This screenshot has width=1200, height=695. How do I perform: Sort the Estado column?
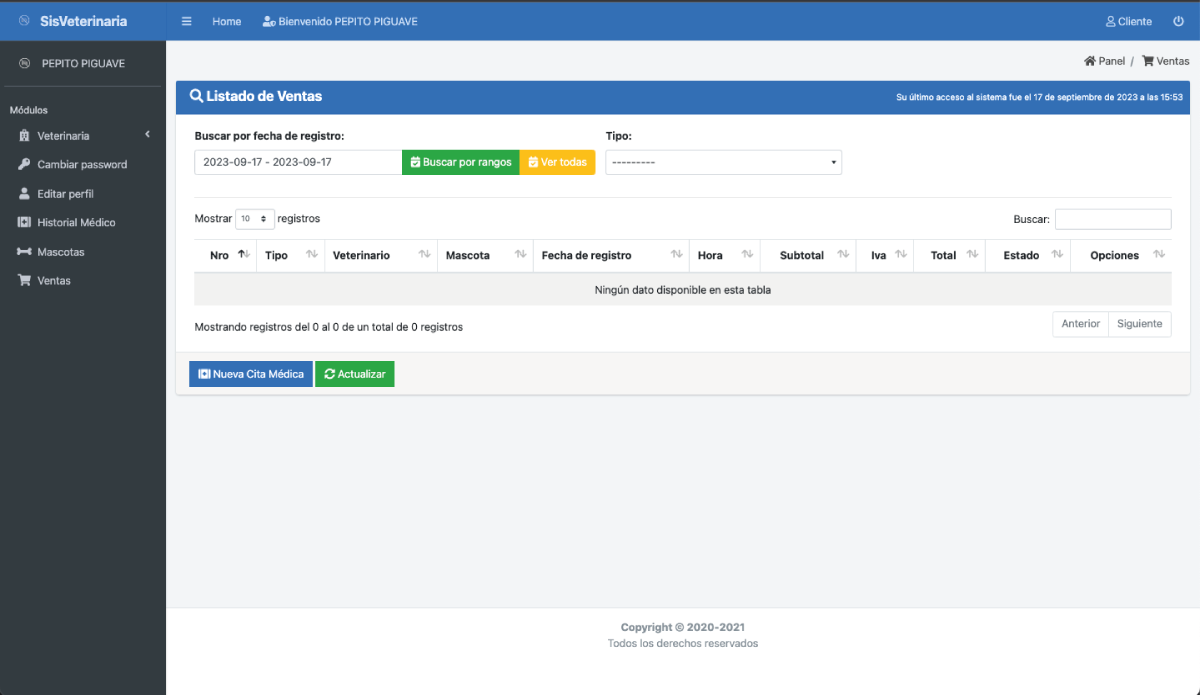[1056, 255]
